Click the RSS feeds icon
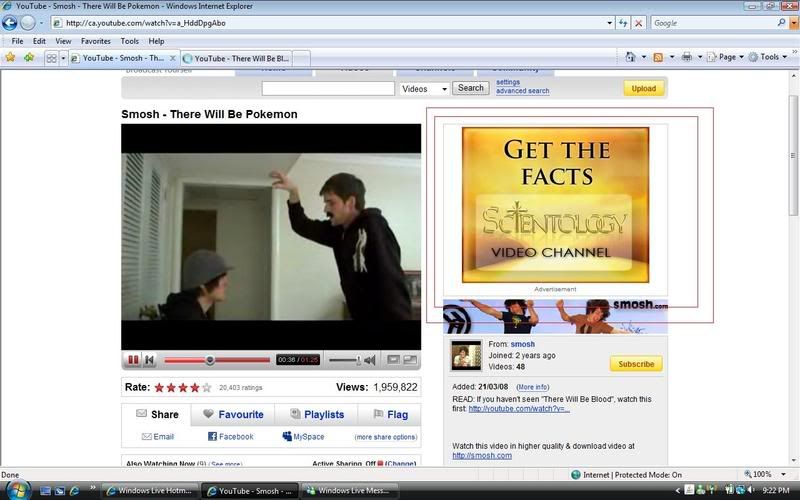Image resolution: width=800 pixels, height=500 pixels. pyautogui.click(x=658, y=57)
